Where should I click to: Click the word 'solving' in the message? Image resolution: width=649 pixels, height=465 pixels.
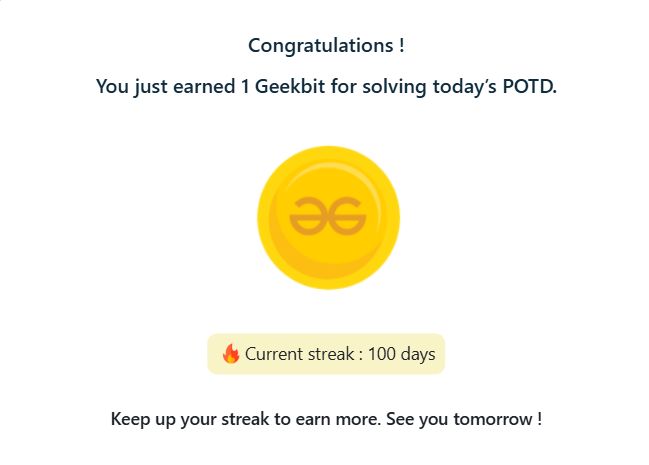[x=394, y=87]
